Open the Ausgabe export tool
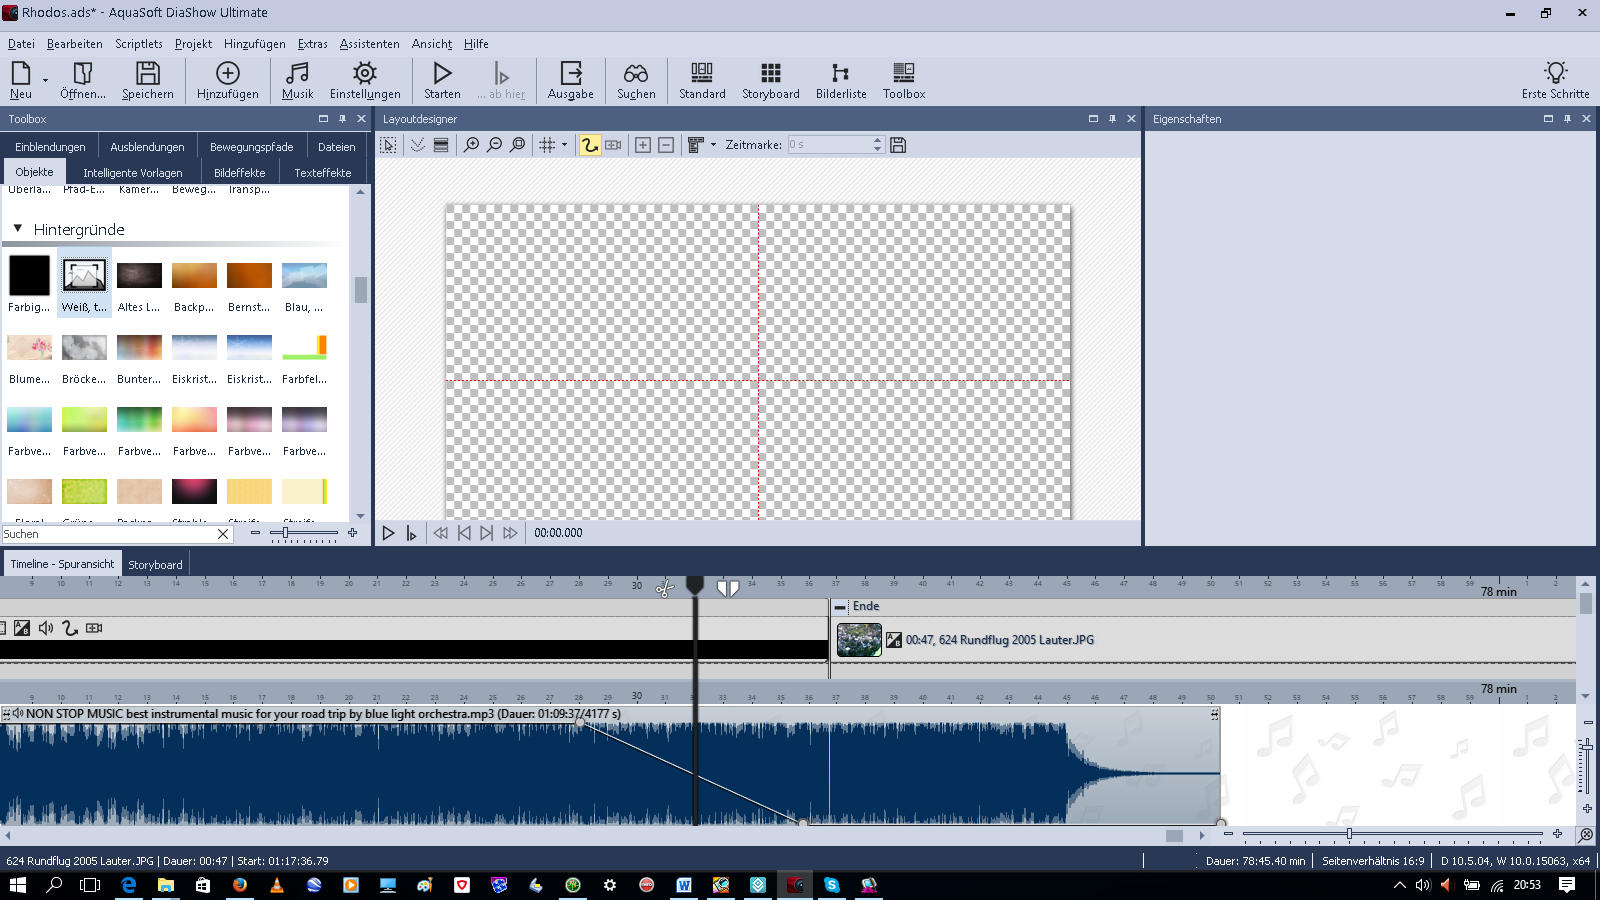 click(570, 80)
